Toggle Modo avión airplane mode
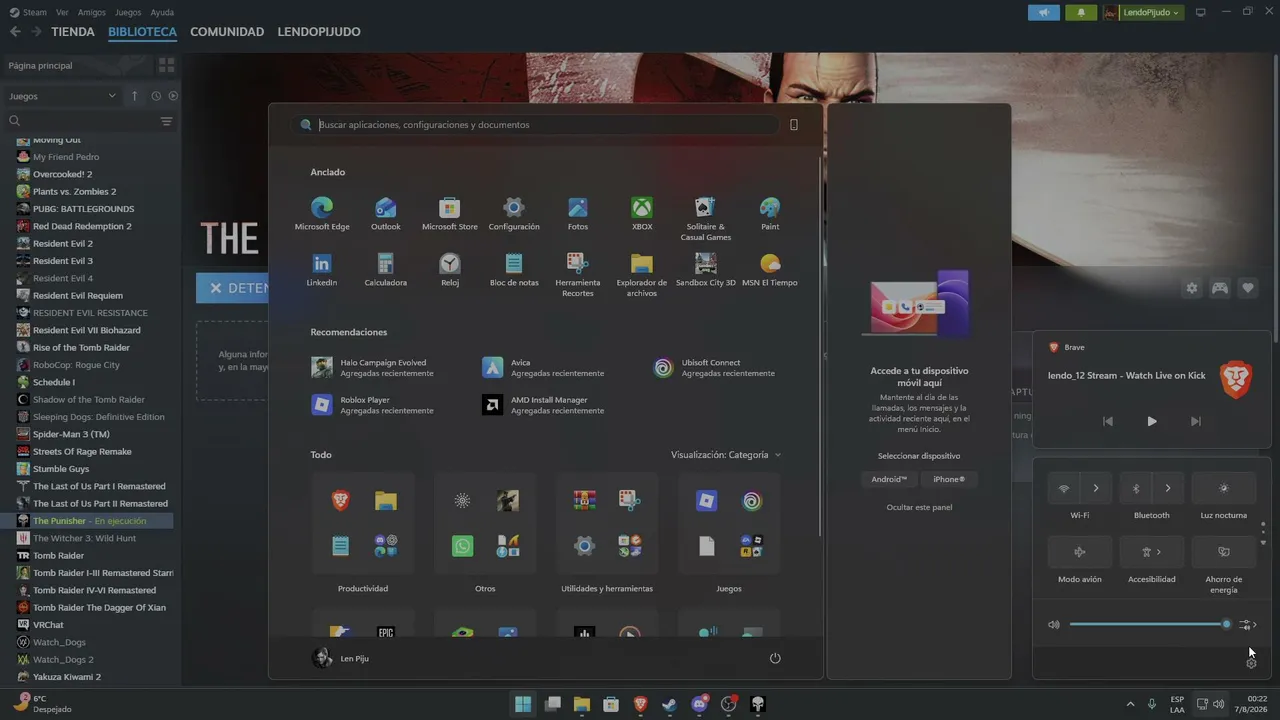This screenshot has height=720, width=1280. tap(1080, 552)
